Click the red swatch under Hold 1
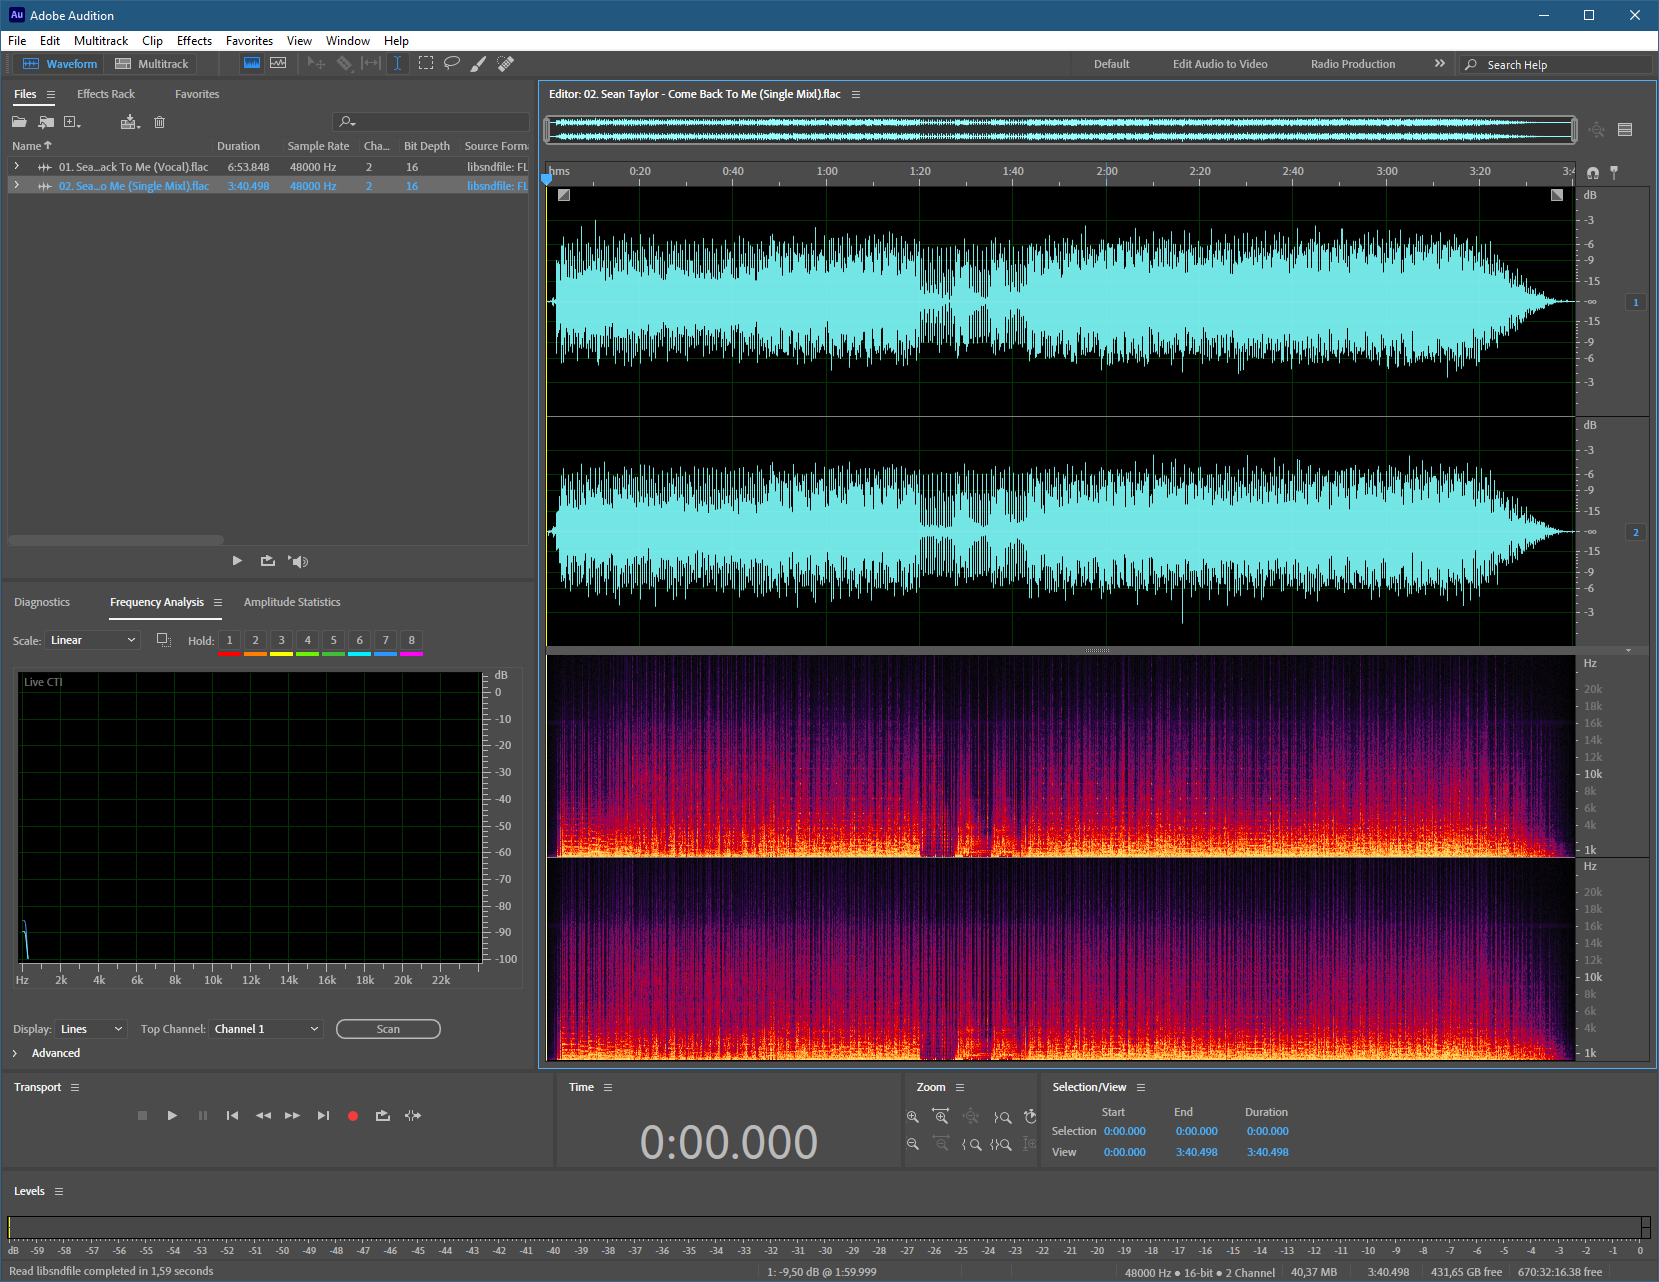The image size is (1659, 1282). coord(229,654)
